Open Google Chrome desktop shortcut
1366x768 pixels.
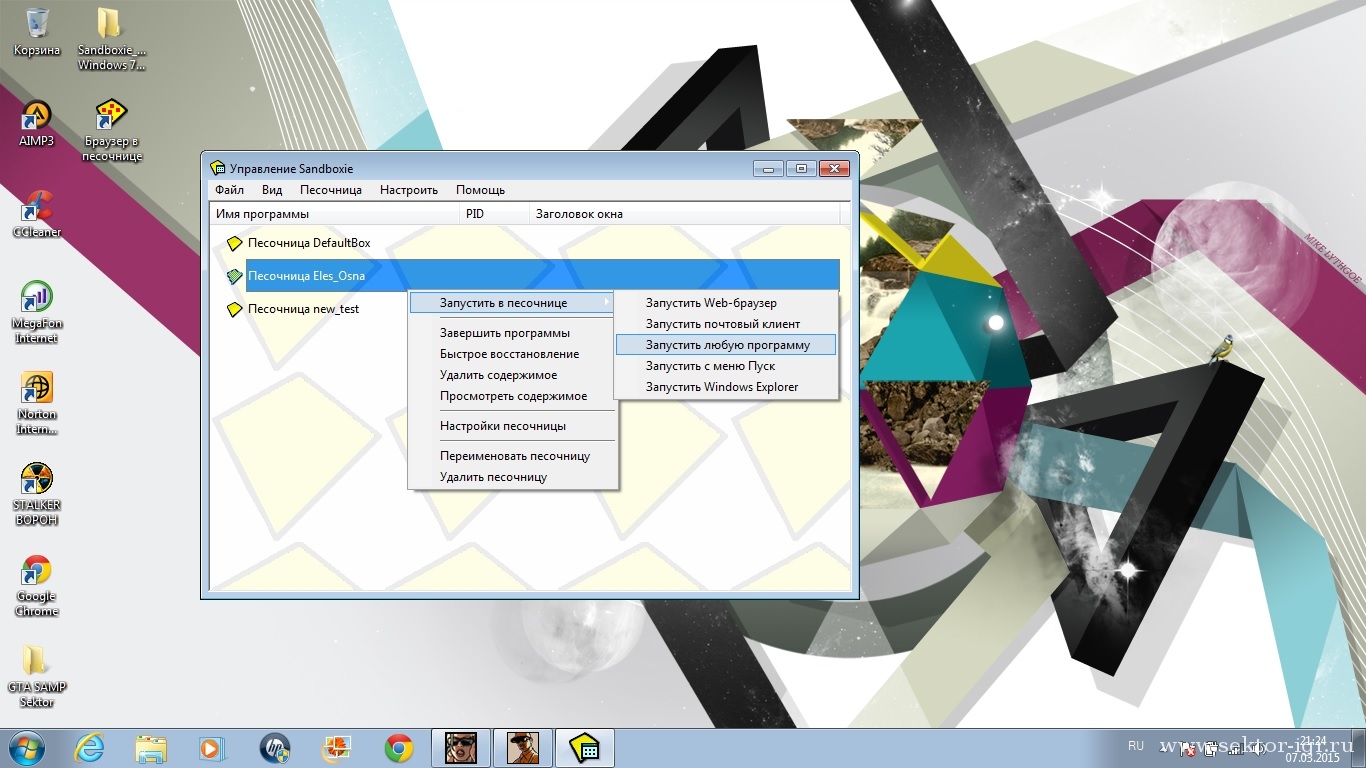[37, 585]
